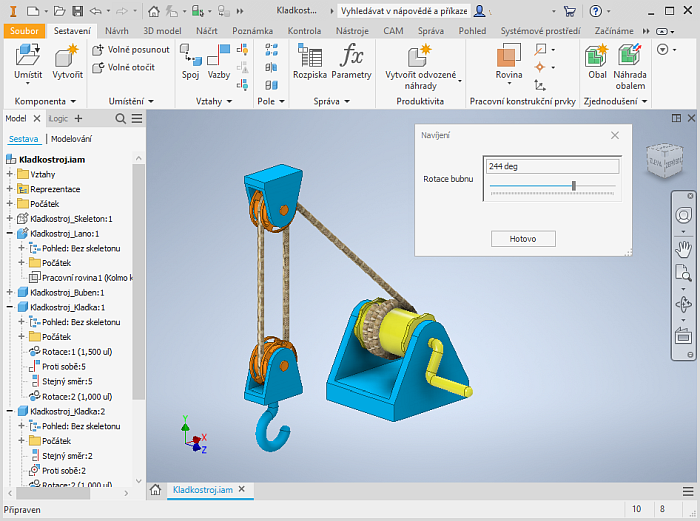Switch to the Modelování view link
Viewport: 700px width, 521px height.
click(71, 139)
